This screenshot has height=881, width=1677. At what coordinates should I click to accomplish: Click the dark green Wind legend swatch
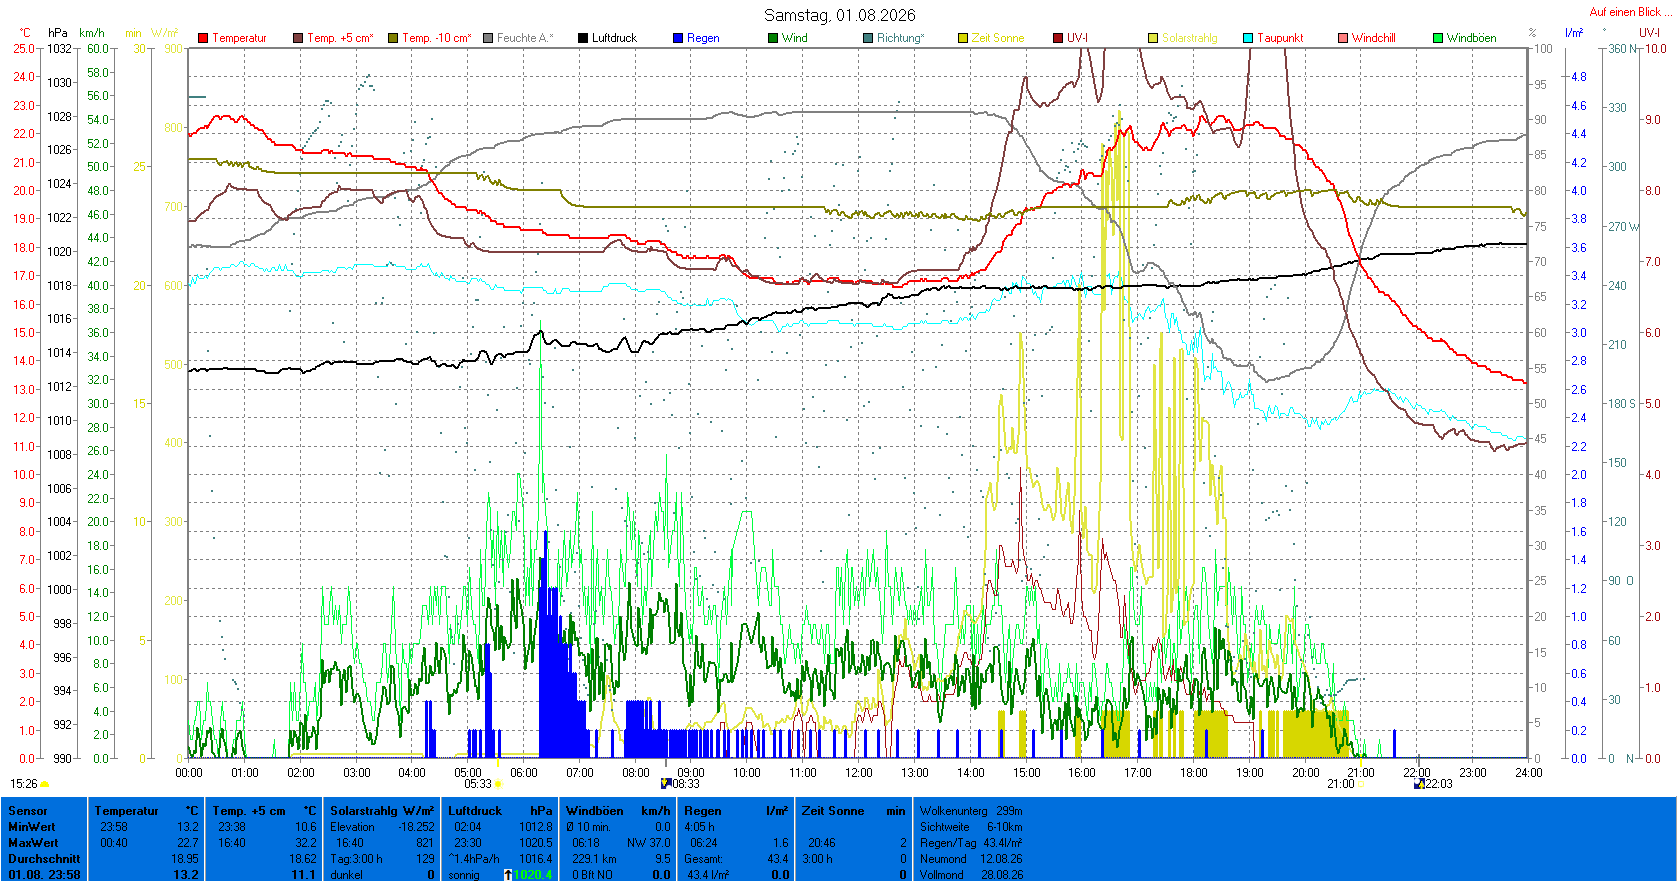click(x=773, y=38)
